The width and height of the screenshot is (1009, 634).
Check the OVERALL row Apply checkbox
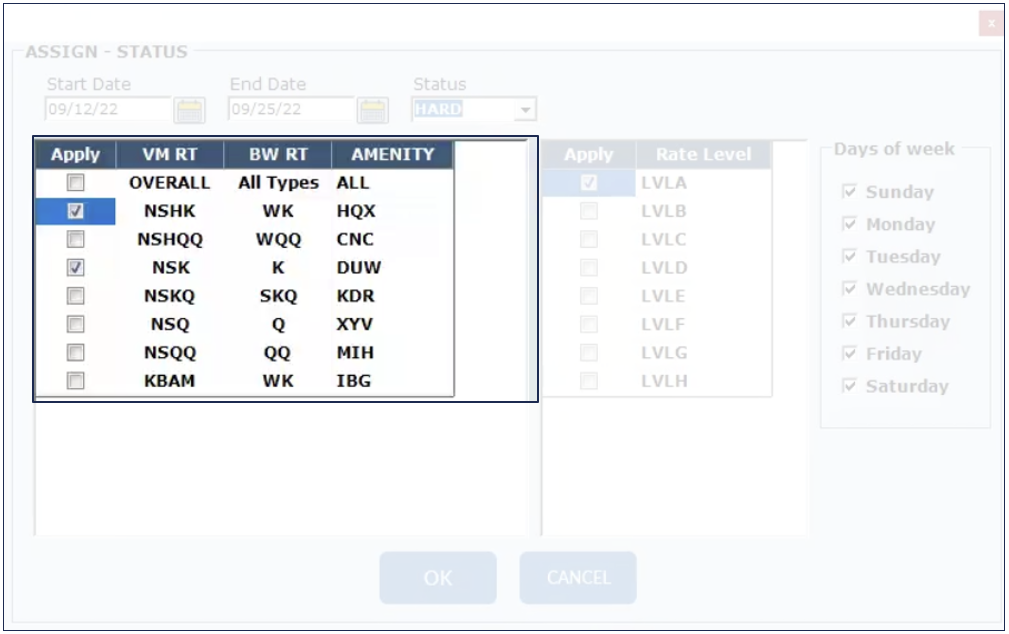pyautogui.click(x=76, y=183)
